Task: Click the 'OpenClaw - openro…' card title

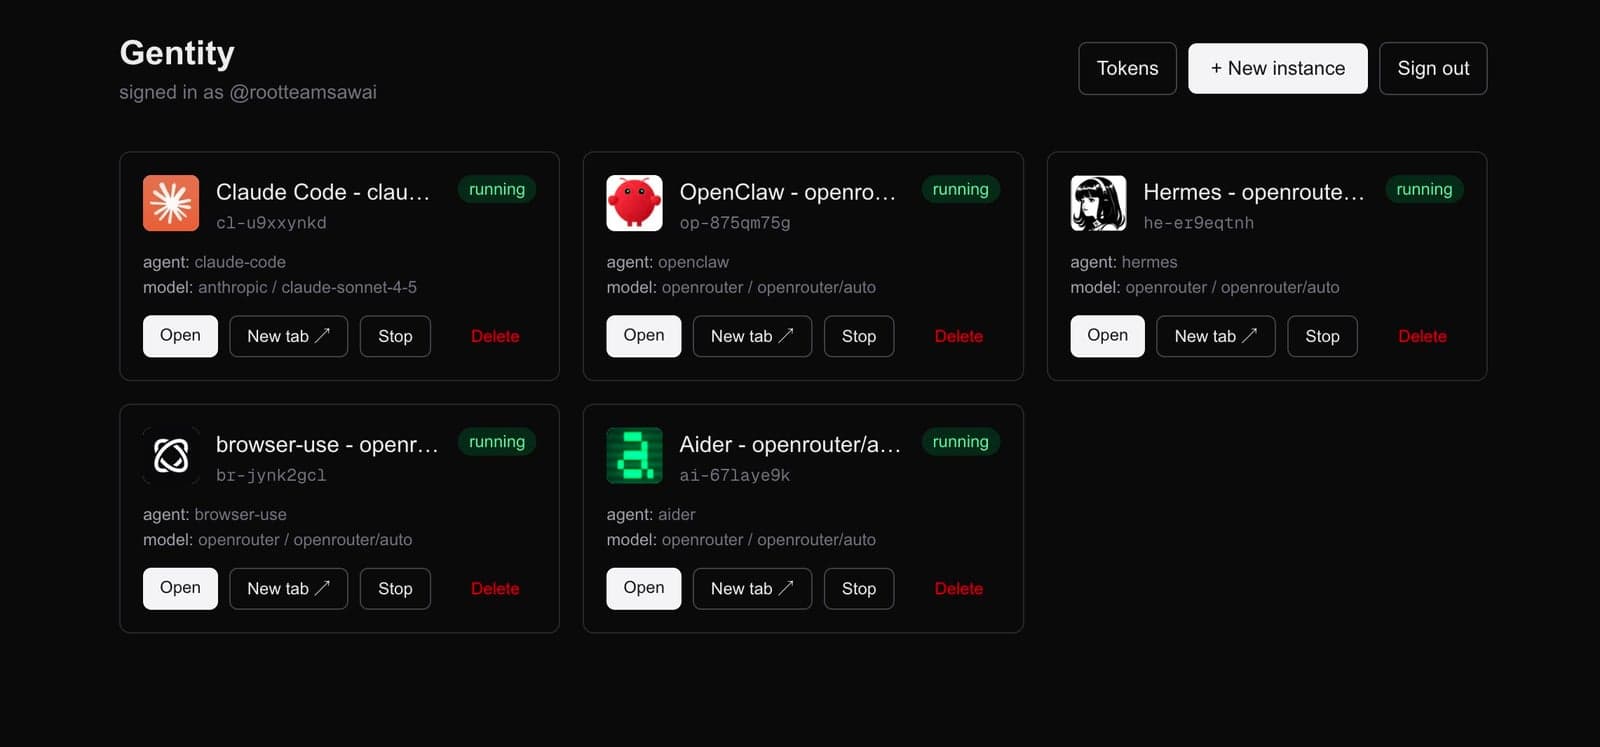Action: click(787, 192)
